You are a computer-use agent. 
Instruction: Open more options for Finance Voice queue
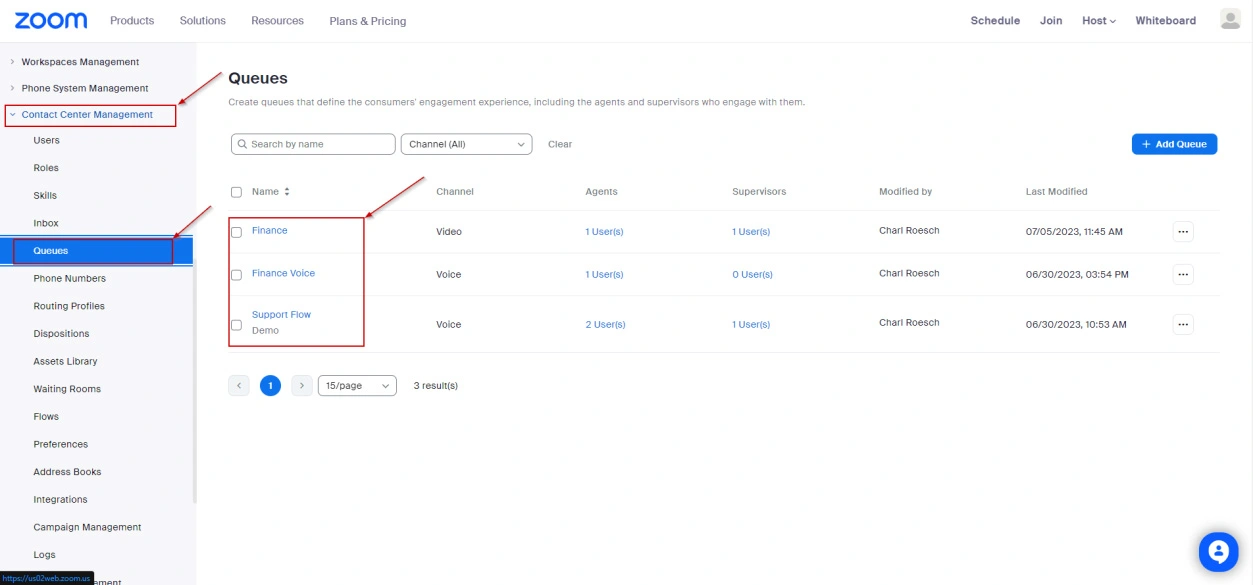1183,274
